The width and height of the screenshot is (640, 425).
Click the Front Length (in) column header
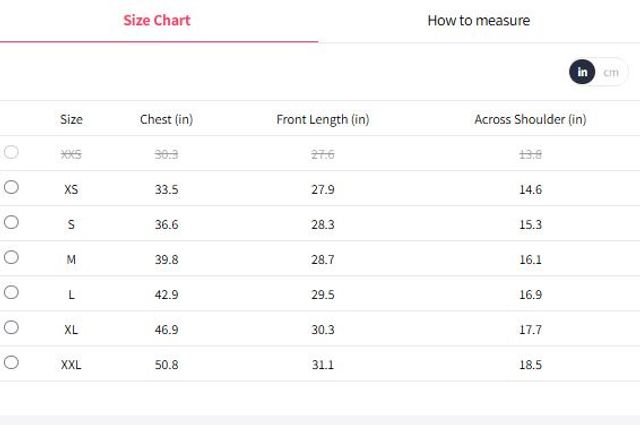tap(322, 120)
